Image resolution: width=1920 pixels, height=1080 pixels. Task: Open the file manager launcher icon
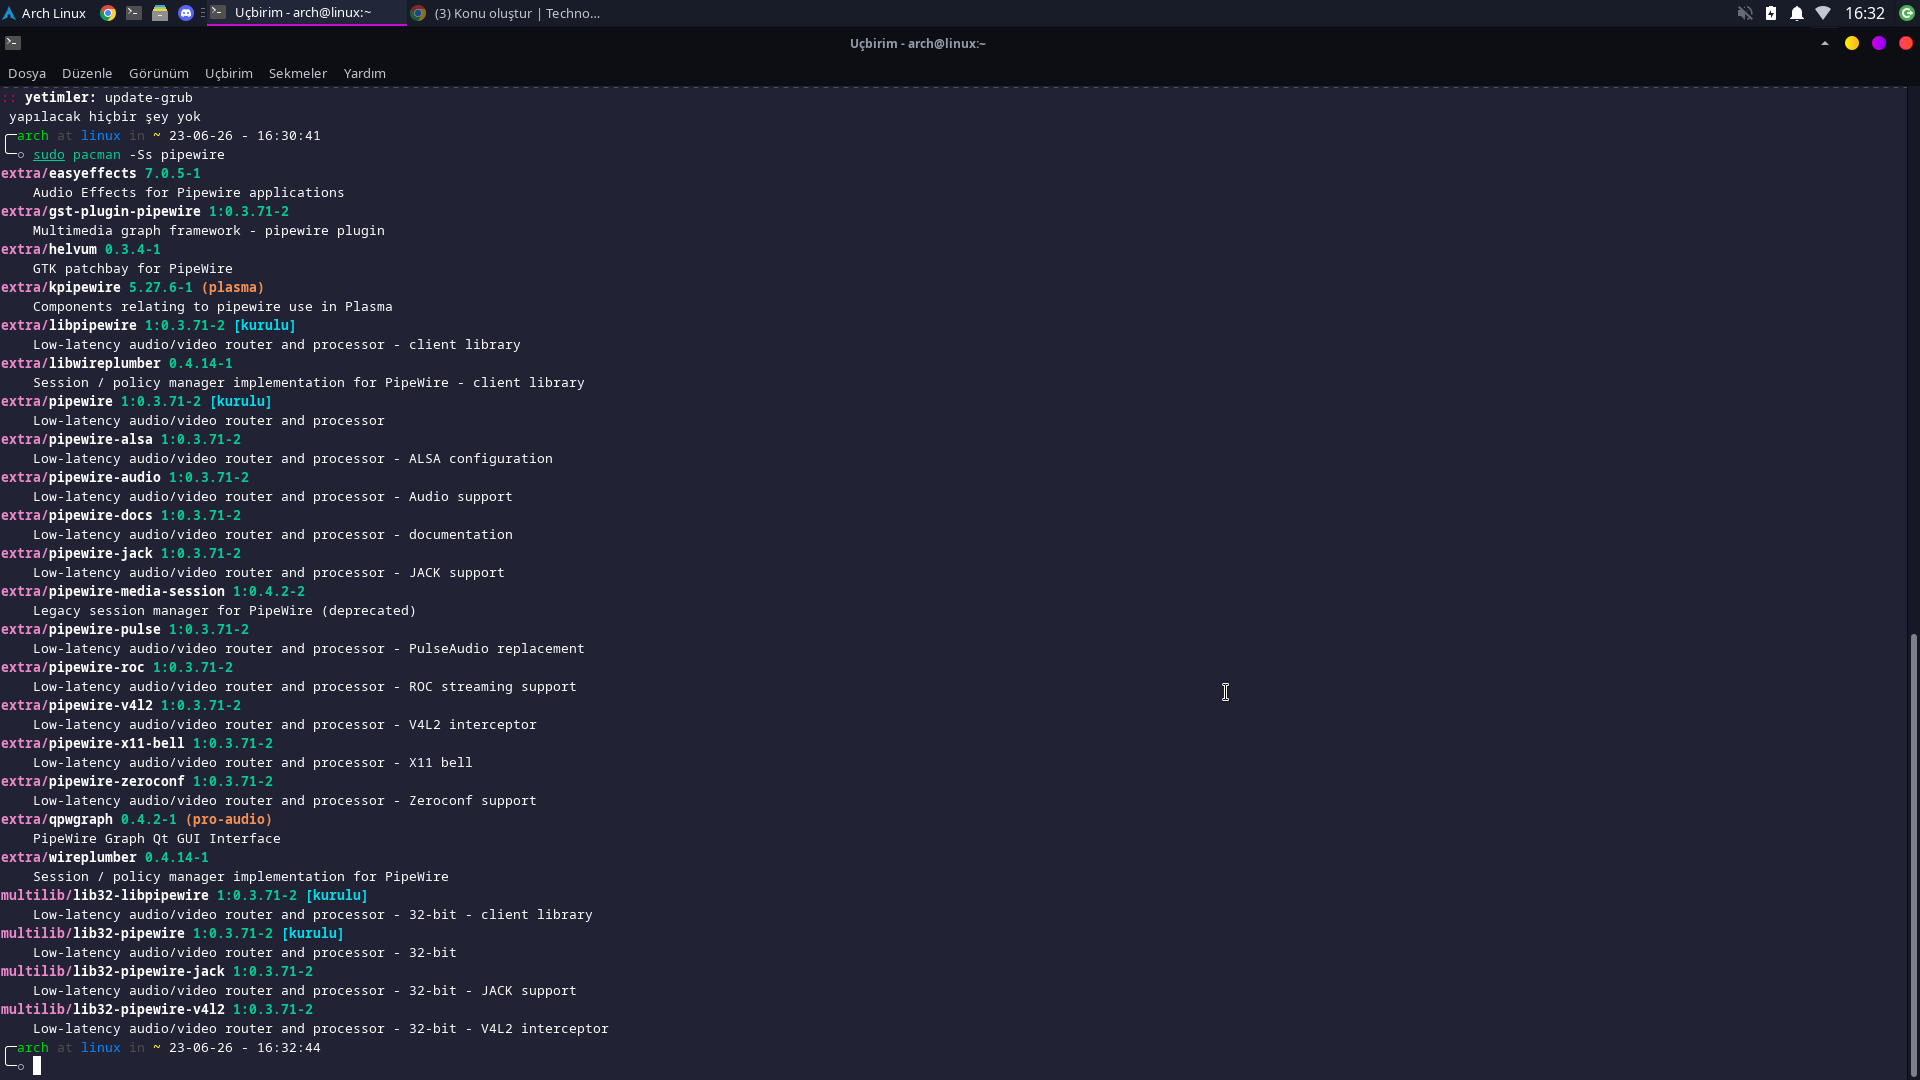click(160, 13)
